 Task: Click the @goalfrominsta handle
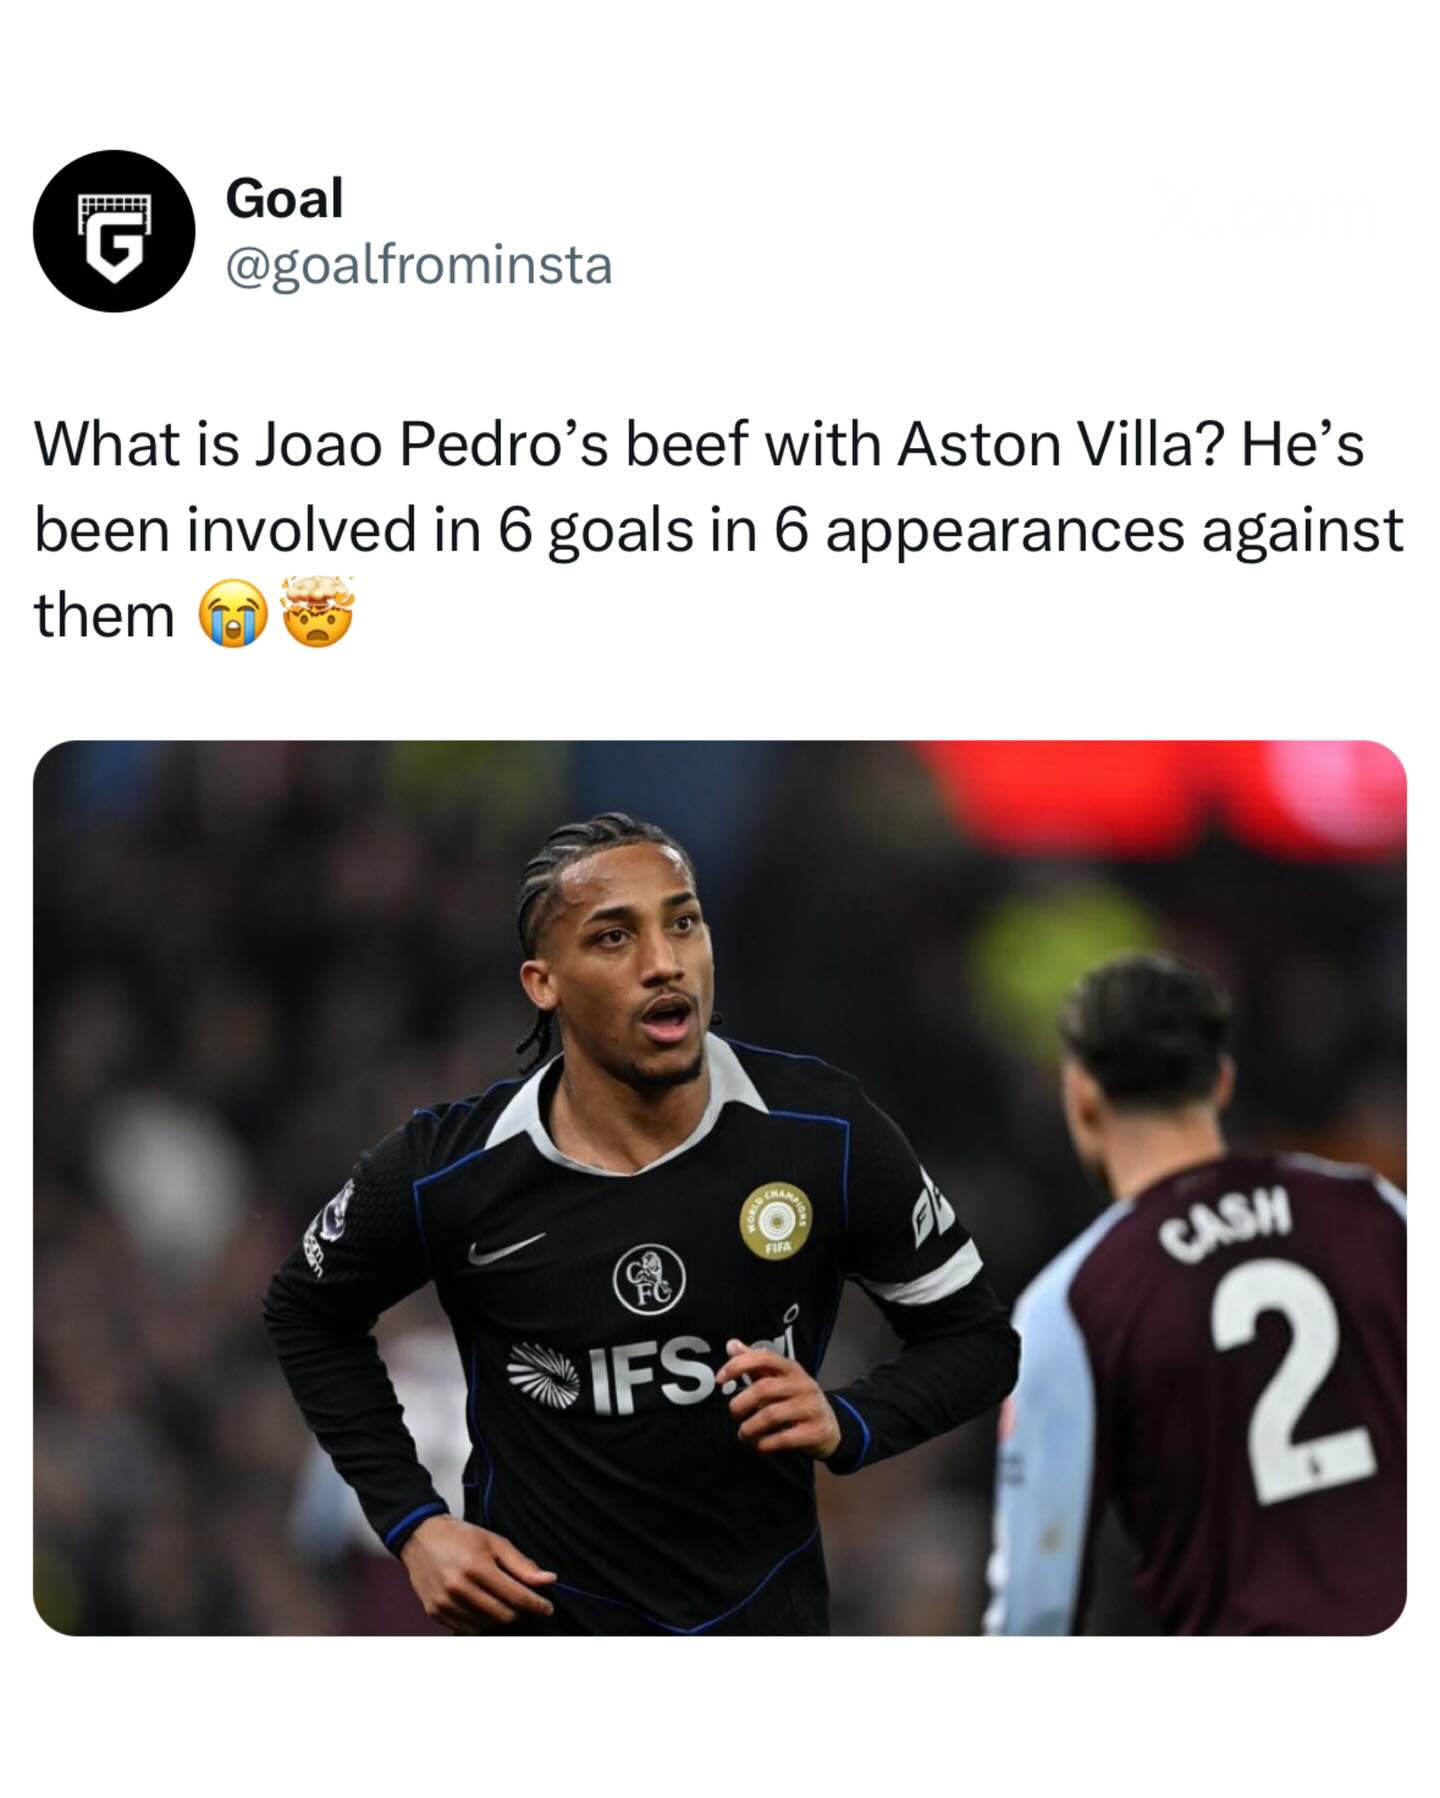(x=419, y=266)
